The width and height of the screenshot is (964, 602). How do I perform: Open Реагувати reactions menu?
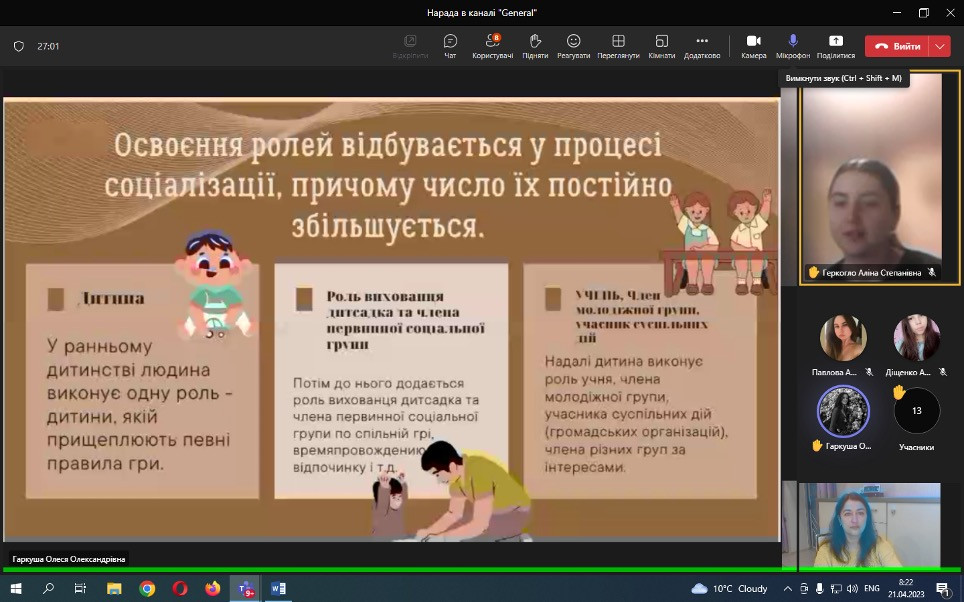click(574, 46)
